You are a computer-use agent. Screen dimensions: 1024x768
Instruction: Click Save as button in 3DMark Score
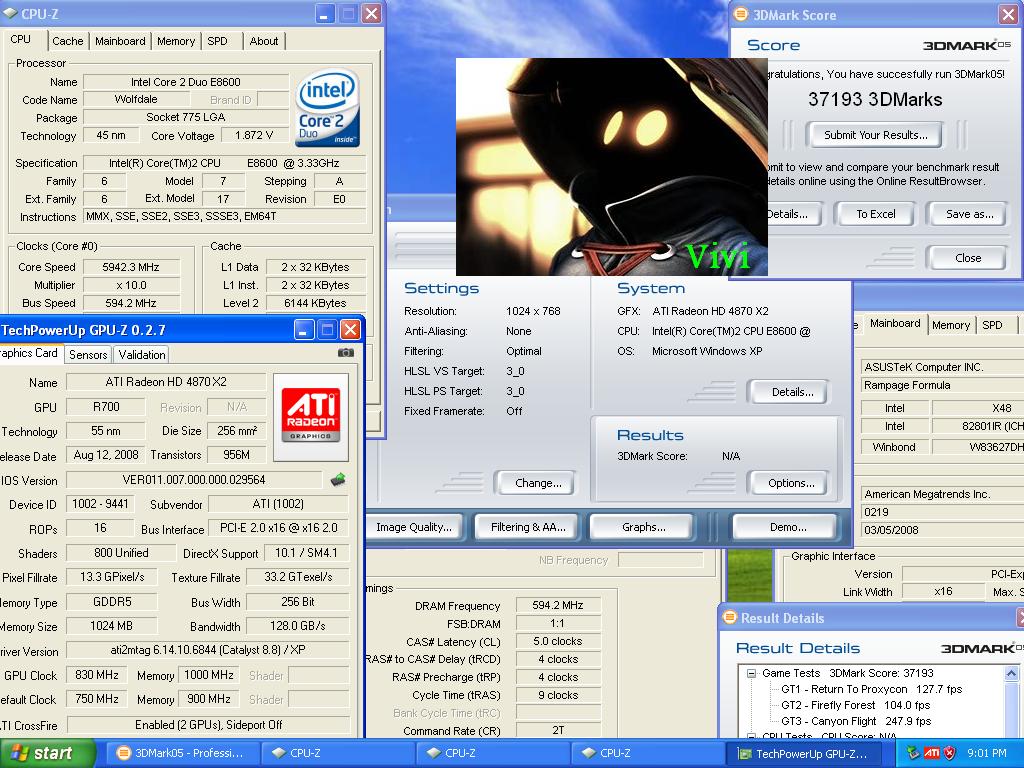point(970,214)
